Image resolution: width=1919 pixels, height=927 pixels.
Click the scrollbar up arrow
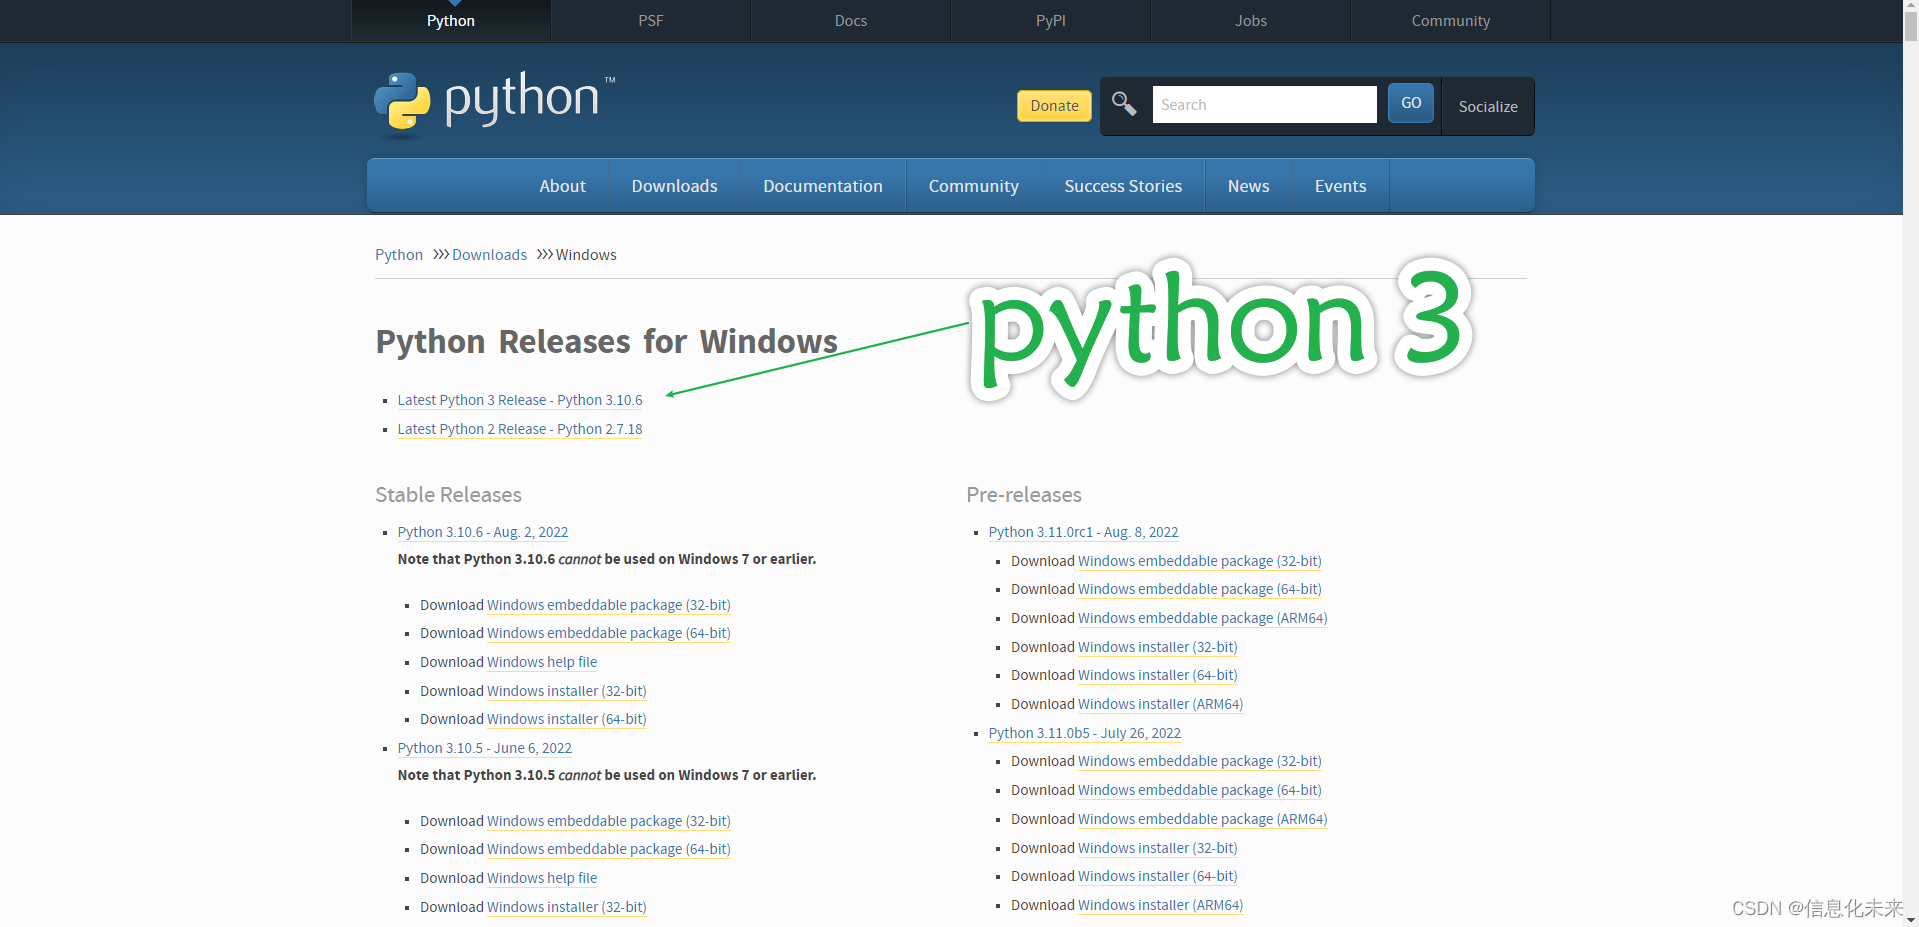pos(1910,7)
